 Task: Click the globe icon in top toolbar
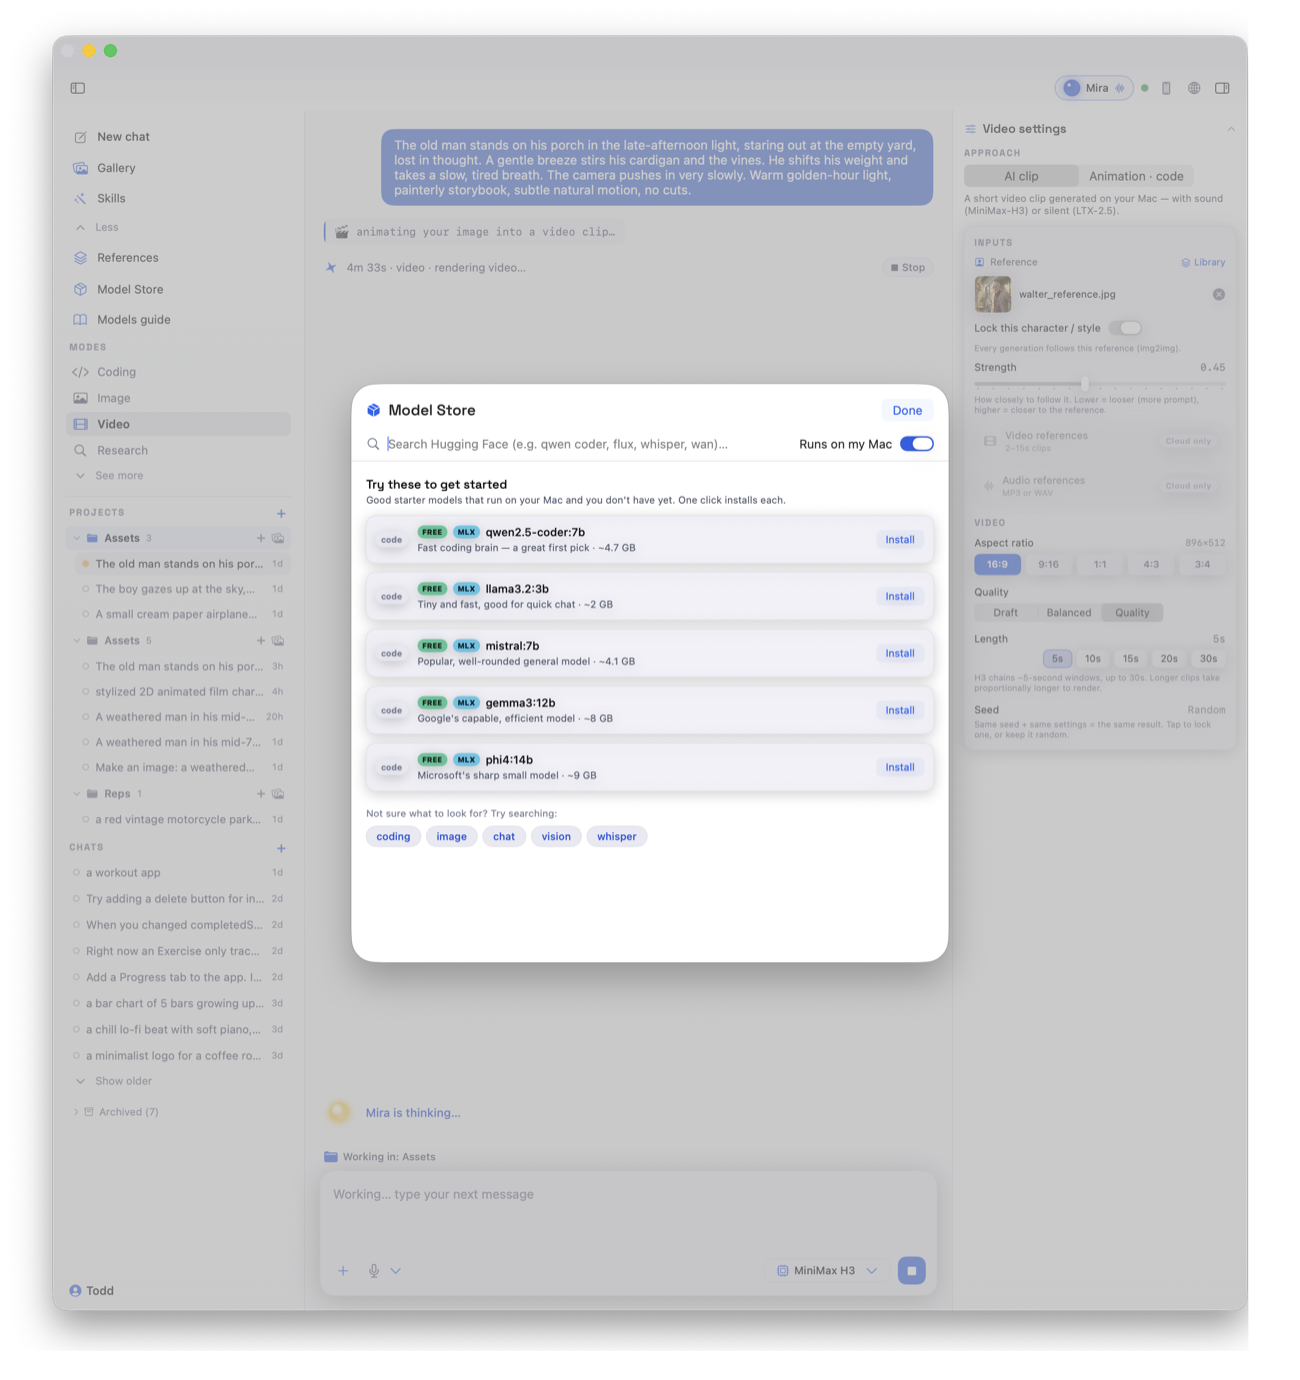pyautogui.click(x=1194, y=88)
